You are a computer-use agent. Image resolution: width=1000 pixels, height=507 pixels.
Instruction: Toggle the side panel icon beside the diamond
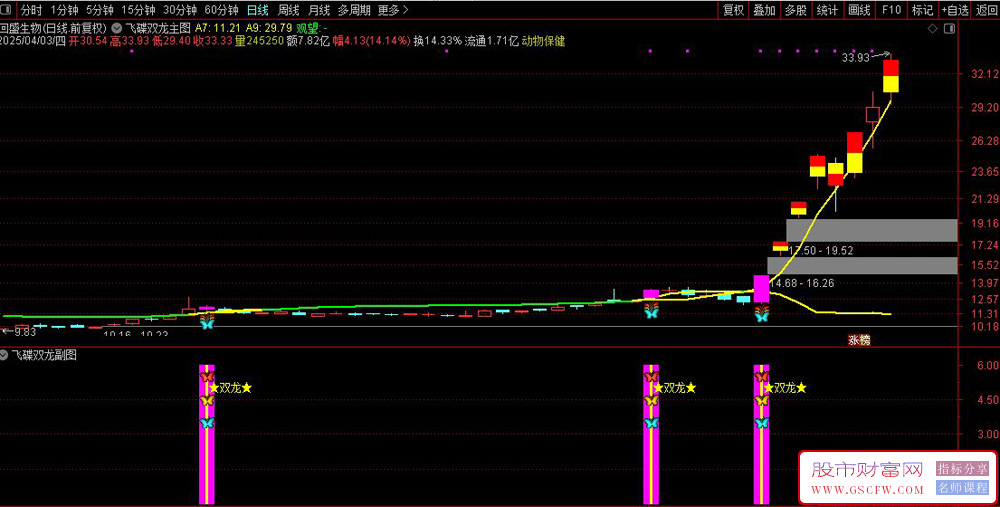(x=950, y=29)
